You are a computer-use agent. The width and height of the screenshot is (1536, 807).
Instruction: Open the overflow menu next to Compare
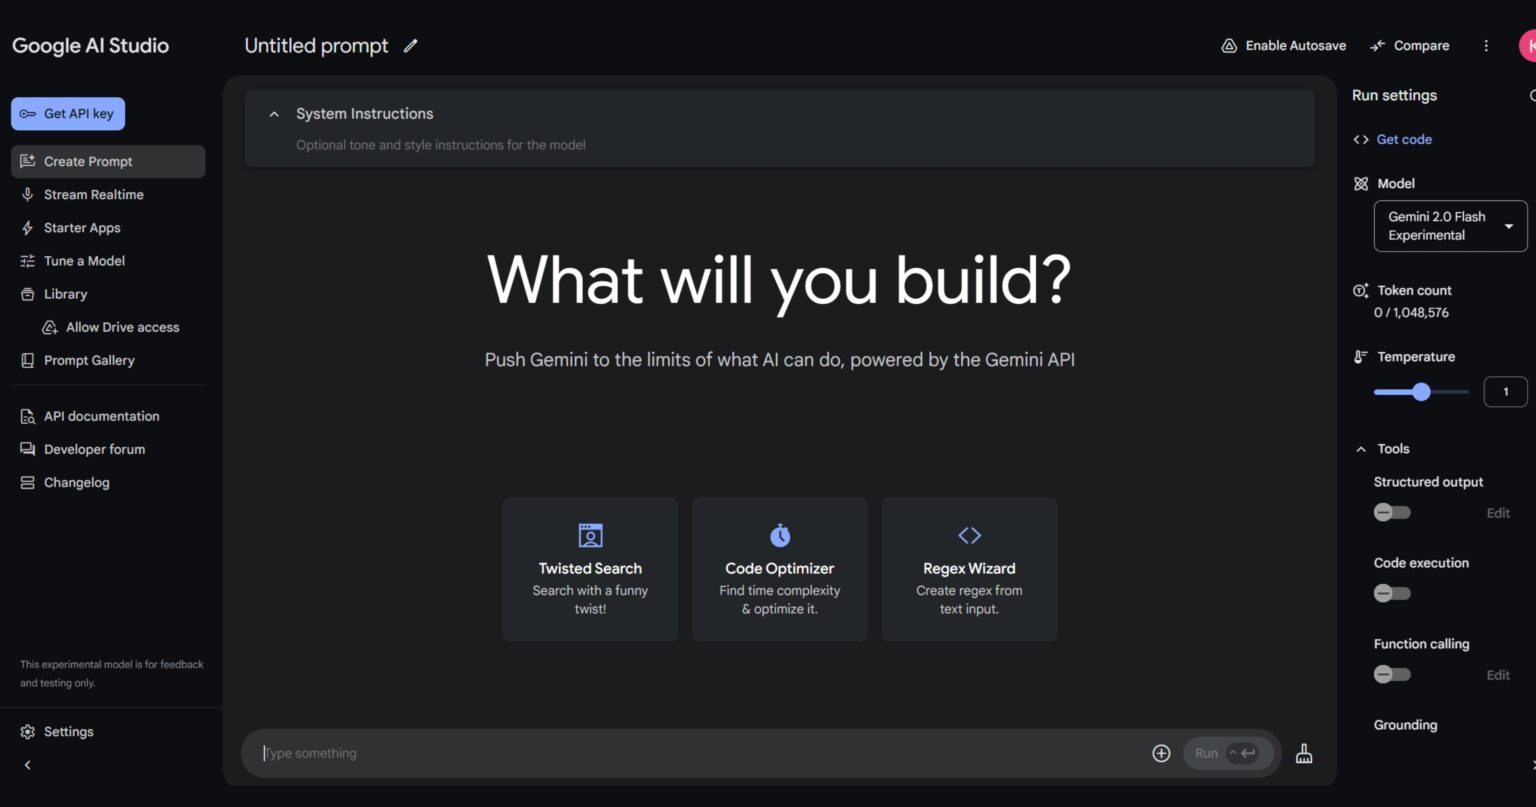[x=1487, y=45]
